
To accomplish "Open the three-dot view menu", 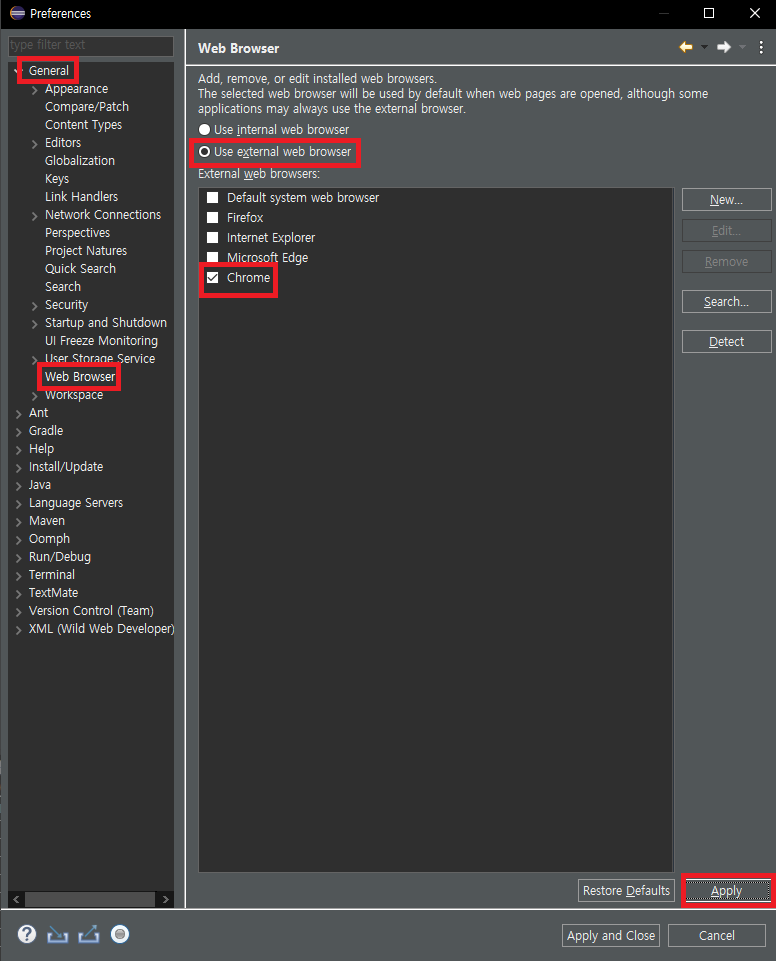I will [761, 47].
